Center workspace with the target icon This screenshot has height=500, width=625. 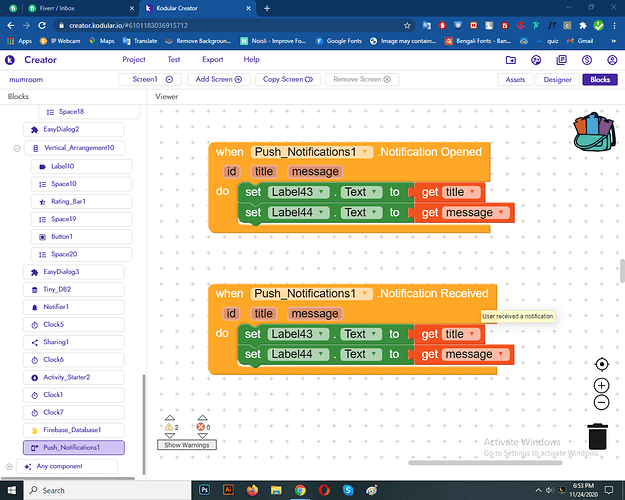601,365
